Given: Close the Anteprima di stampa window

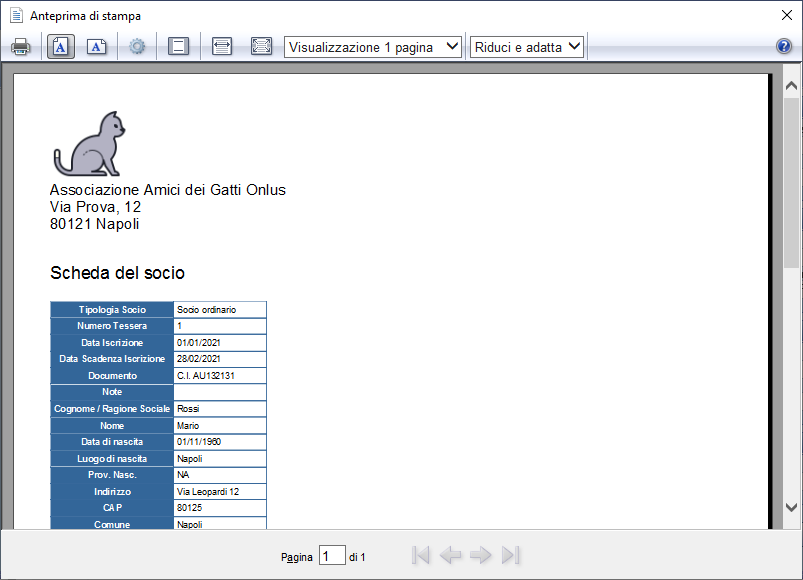Looking at the screenshot, I should click(x=787, y=15).
